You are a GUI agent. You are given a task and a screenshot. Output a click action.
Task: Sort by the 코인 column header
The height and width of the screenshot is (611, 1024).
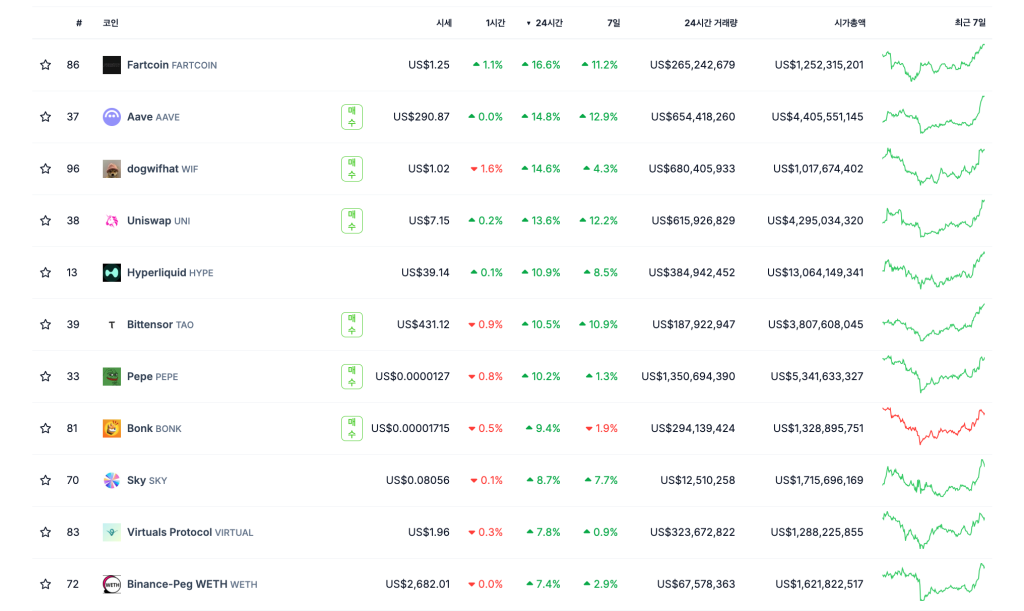pyautogui.click(x=110, y=23)
